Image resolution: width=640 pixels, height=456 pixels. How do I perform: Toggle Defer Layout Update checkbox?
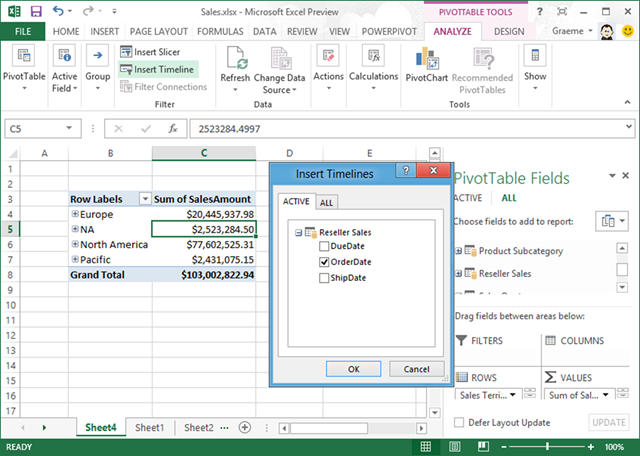pos(460,422)
